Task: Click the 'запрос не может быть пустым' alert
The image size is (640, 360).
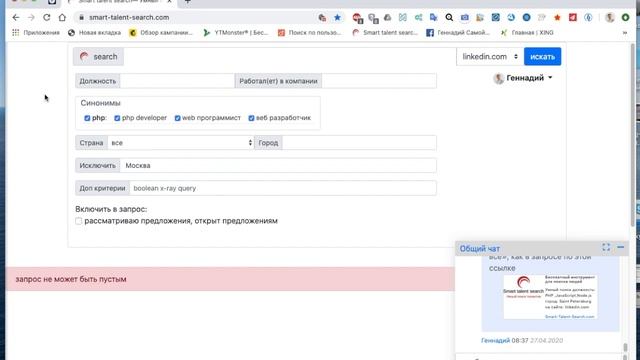Action: [231, 279]
